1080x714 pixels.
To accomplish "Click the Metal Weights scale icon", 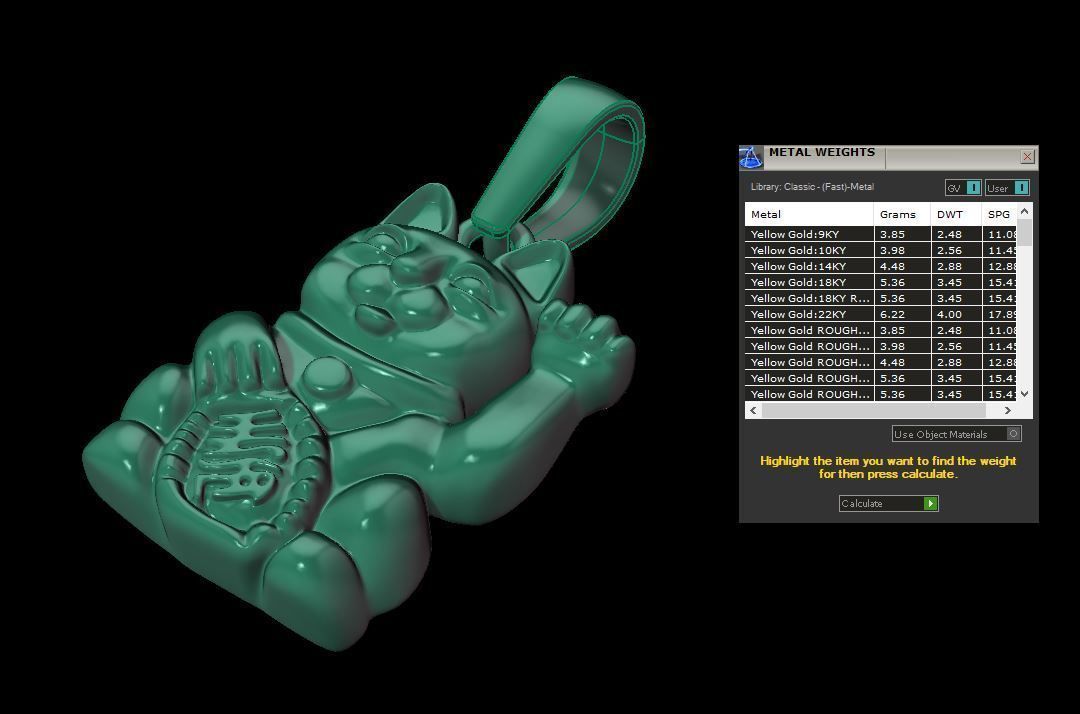I will [x=751, y=158].
